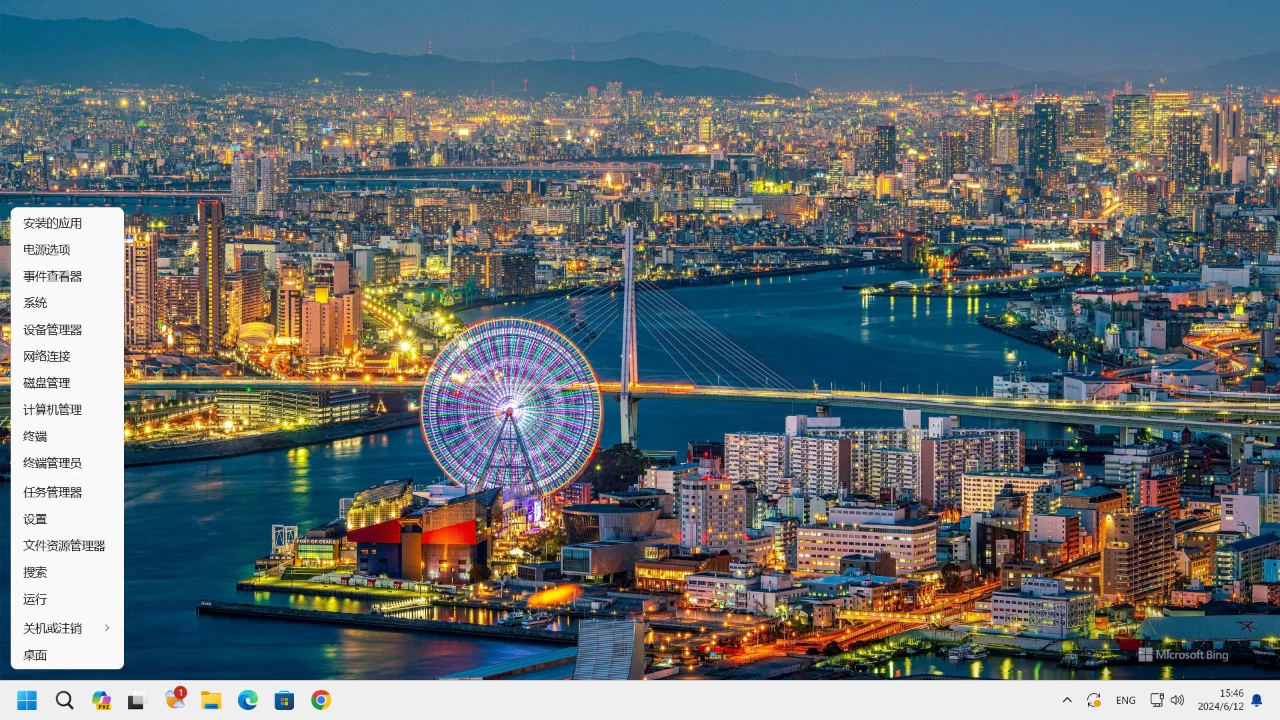Open the Start menu
This screenshot has width=1280, height=720.
[x=27, y=700]
